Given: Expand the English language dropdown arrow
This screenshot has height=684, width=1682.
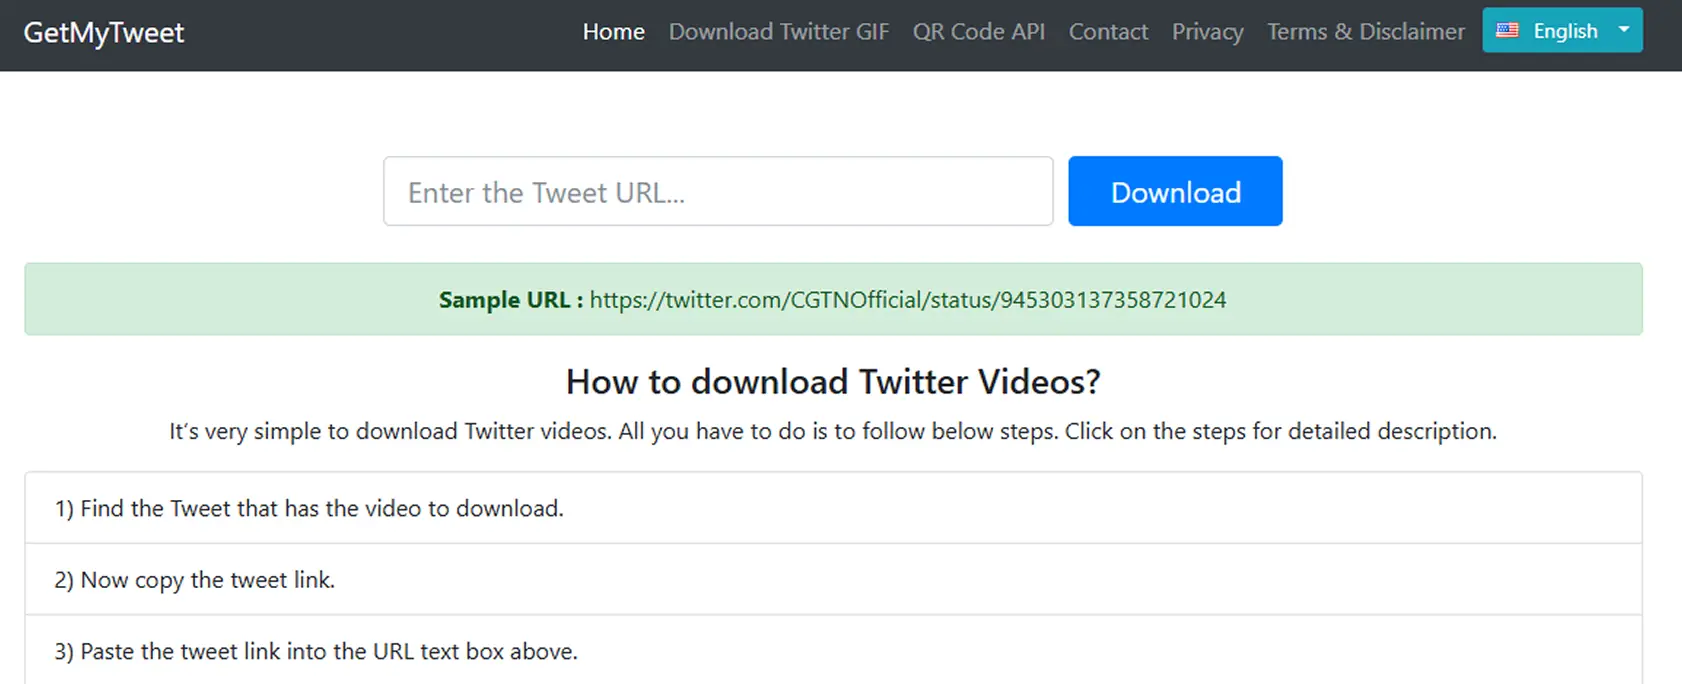Looking at the screenshot, I should click(1624, 30).
